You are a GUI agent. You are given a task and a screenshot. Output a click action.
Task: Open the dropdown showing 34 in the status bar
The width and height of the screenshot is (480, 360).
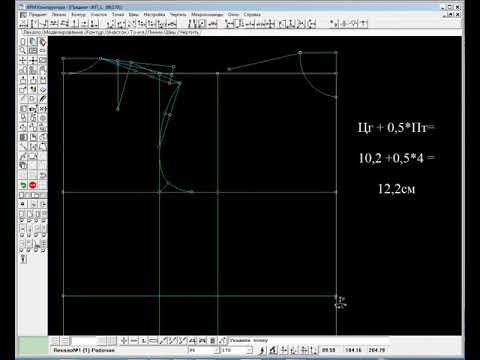coord(204,350)
